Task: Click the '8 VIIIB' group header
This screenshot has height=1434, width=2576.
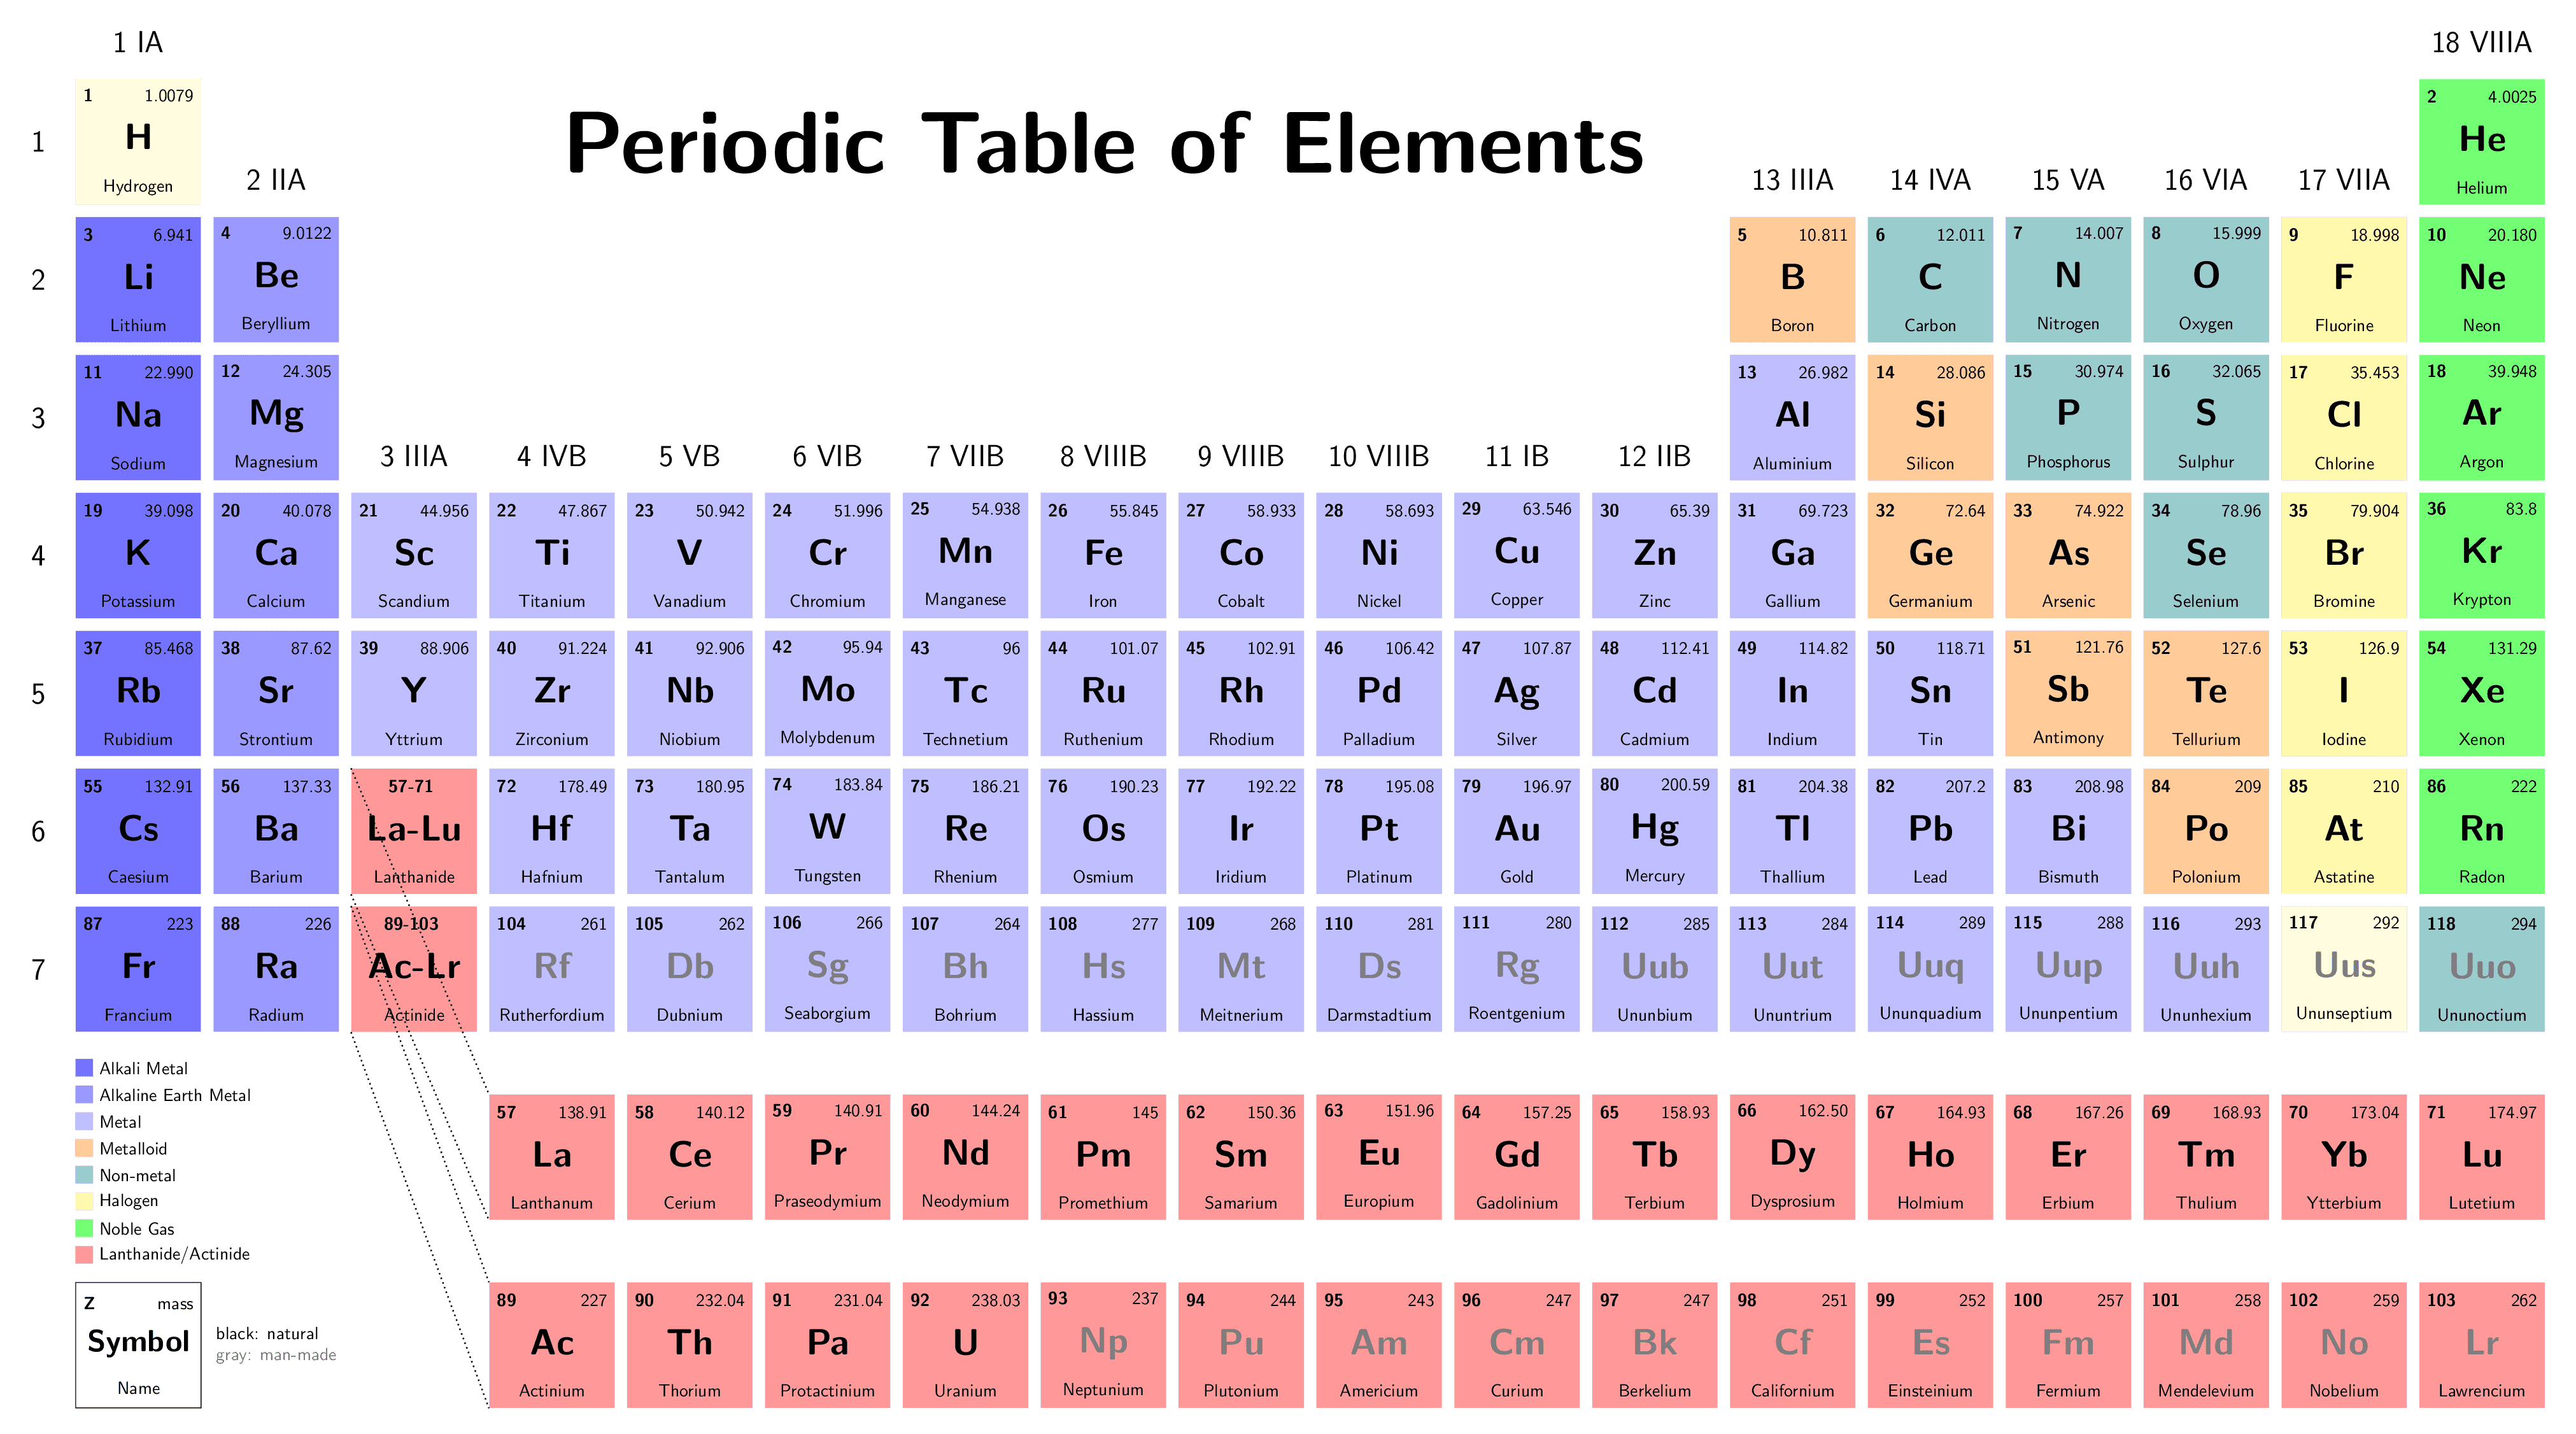Action: pyautogui.click(x=1103, y=457)
